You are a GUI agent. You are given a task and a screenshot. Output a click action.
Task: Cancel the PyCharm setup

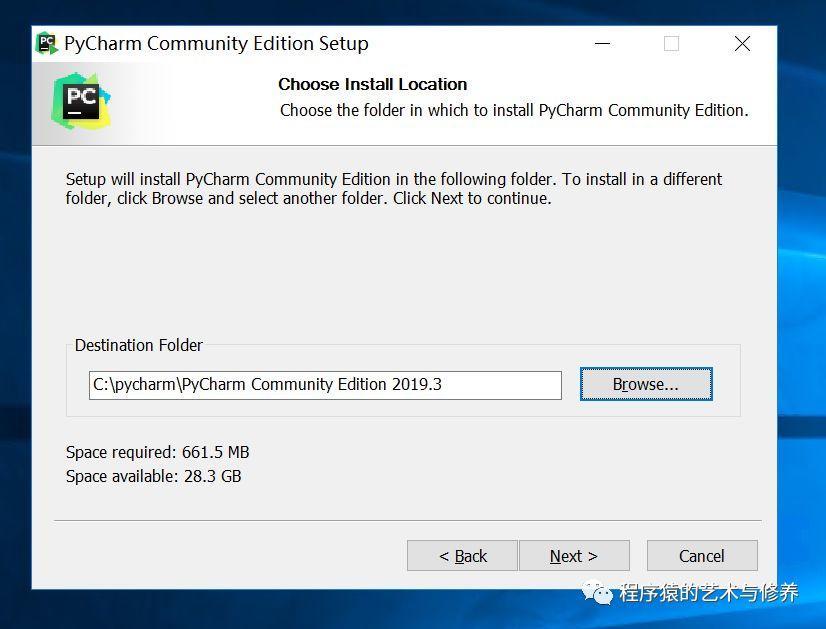[x=702, y=556]
